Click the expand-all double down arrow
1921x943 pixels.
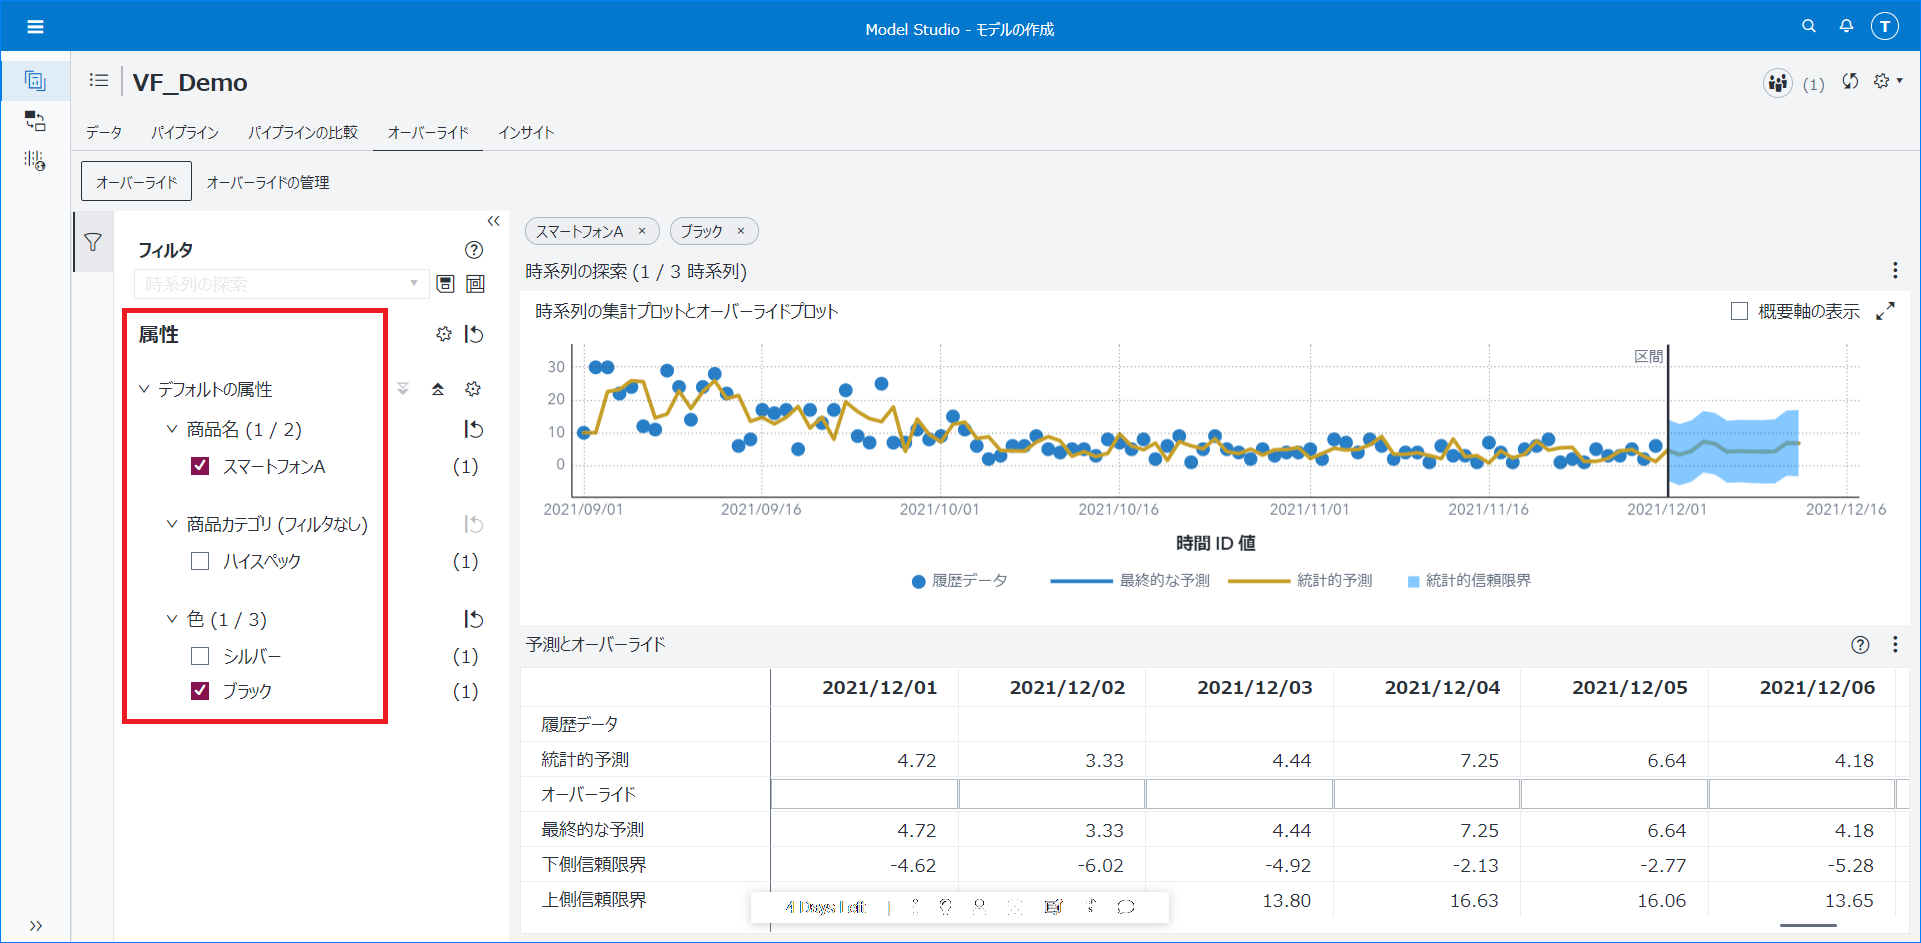point(403,389)
